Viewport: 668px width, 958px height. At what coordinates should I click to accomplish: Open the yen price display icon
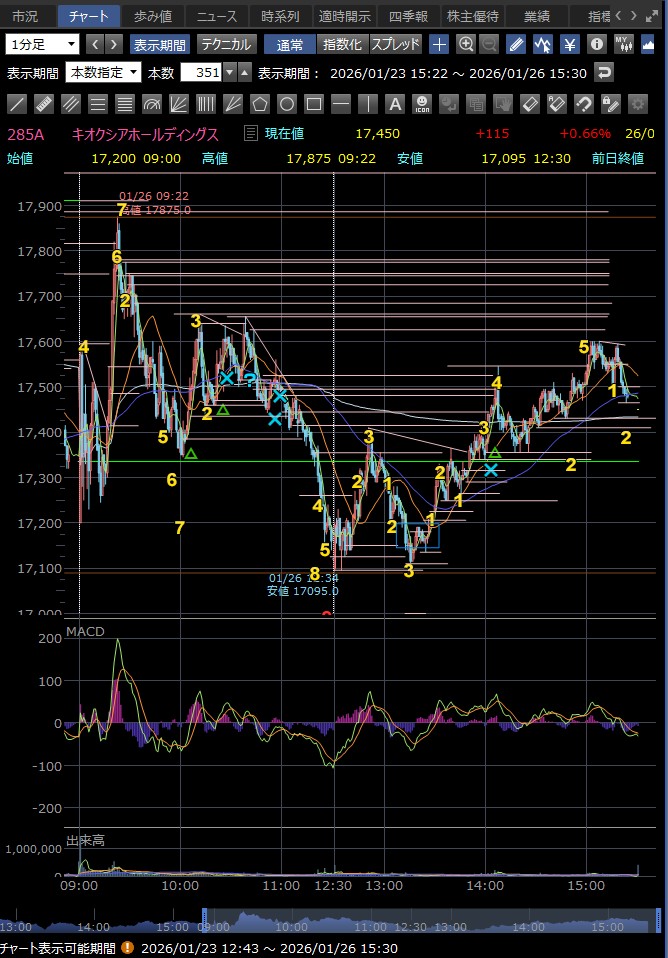click(x=569, y=44)
